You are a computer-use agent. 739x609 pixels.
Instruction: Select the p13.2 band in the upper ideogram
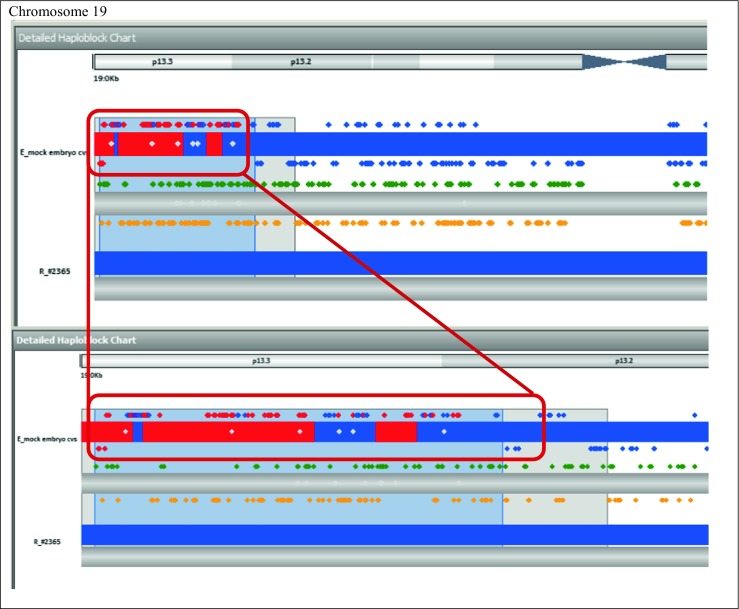301,62
